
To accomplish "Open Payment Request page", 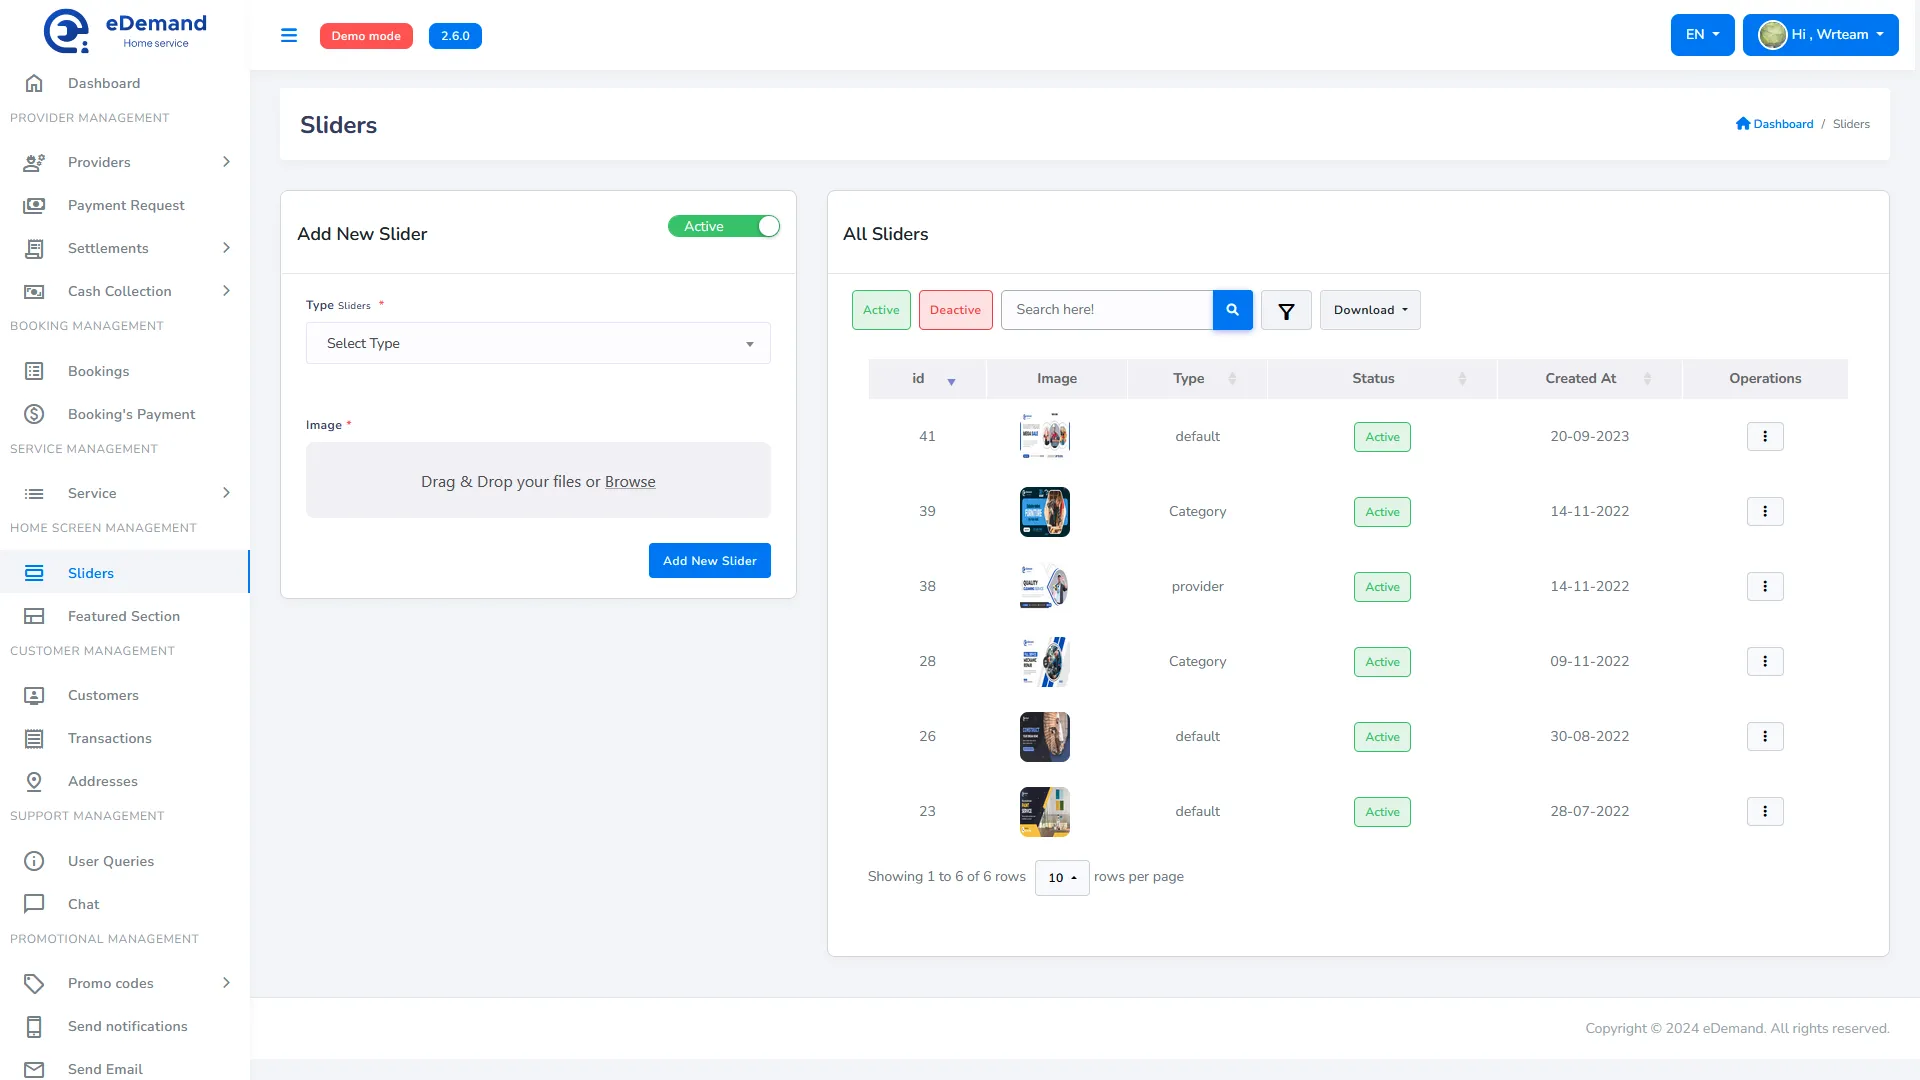I will (x=124, y=205).
